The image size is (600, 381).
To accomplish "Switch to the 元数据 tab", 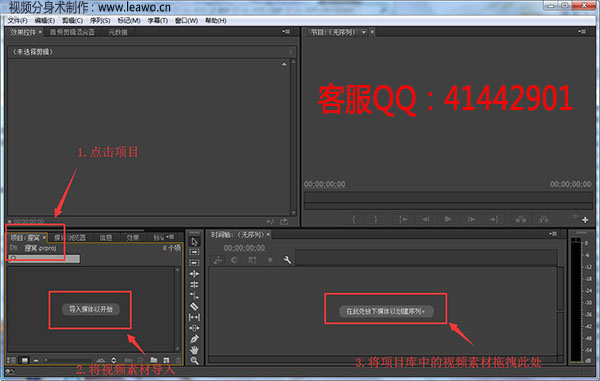I will pyautogui.click(x=118, y=32).
